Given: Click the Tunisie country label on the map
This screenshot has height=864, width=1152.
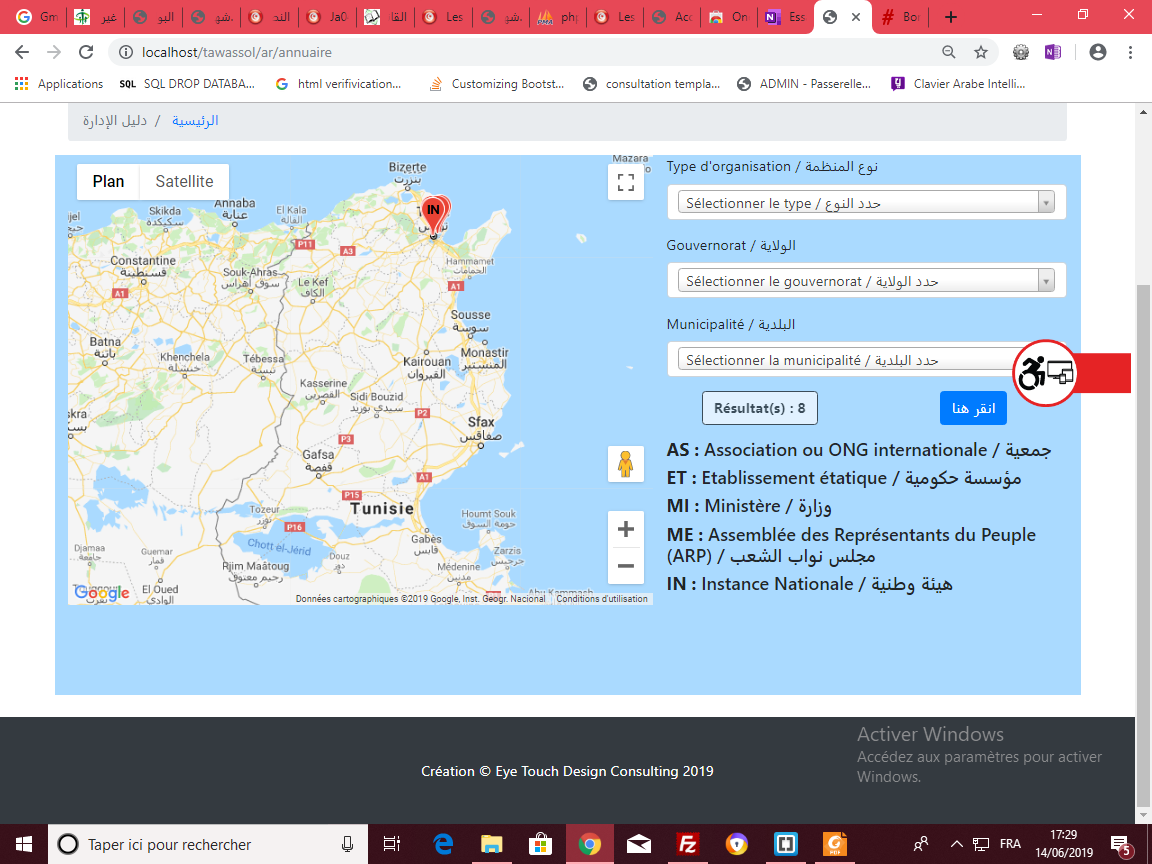Looking at the screenshot, I should click(382, 508).
